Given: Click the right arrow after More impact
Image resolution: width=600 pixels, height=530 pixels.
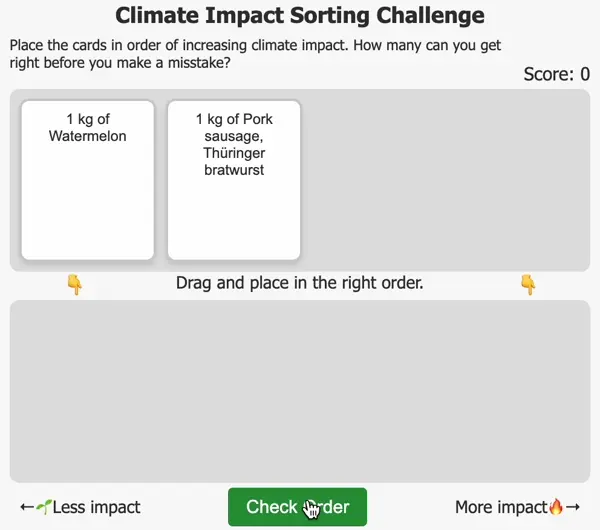Looking at the screenshot, I should (573, 507).
